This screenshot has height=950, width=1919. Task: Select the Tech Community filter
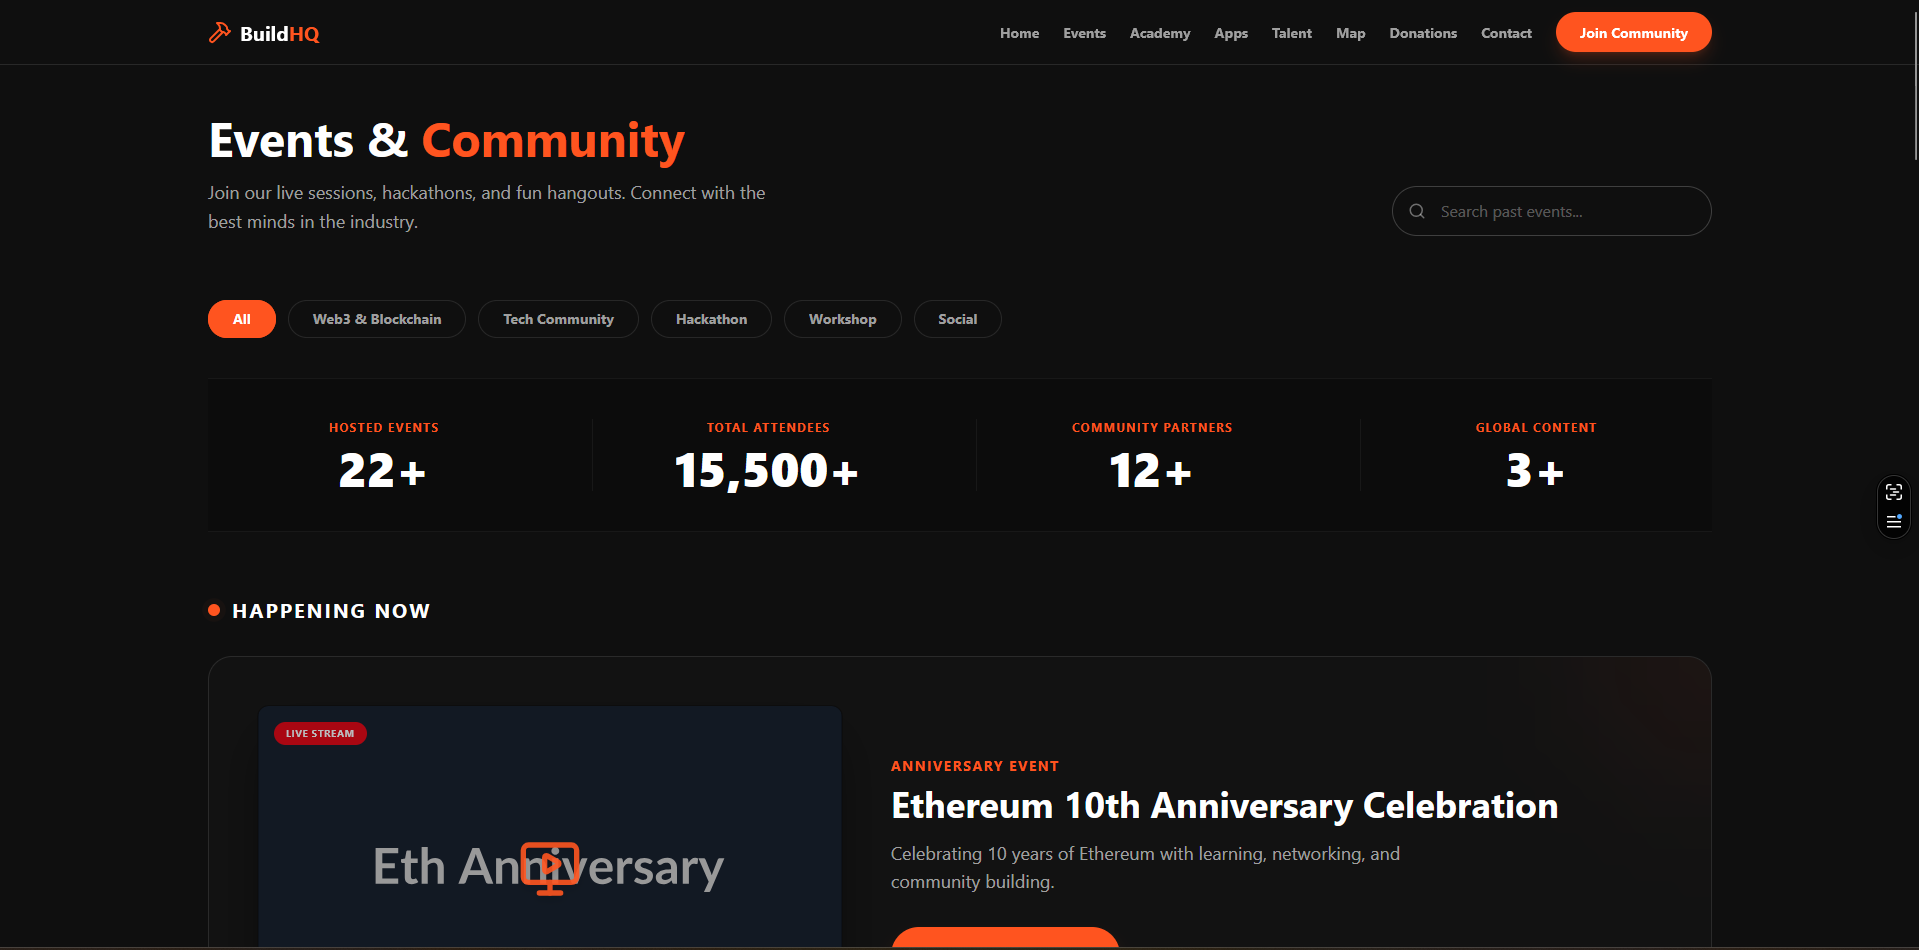pos(558,319)
